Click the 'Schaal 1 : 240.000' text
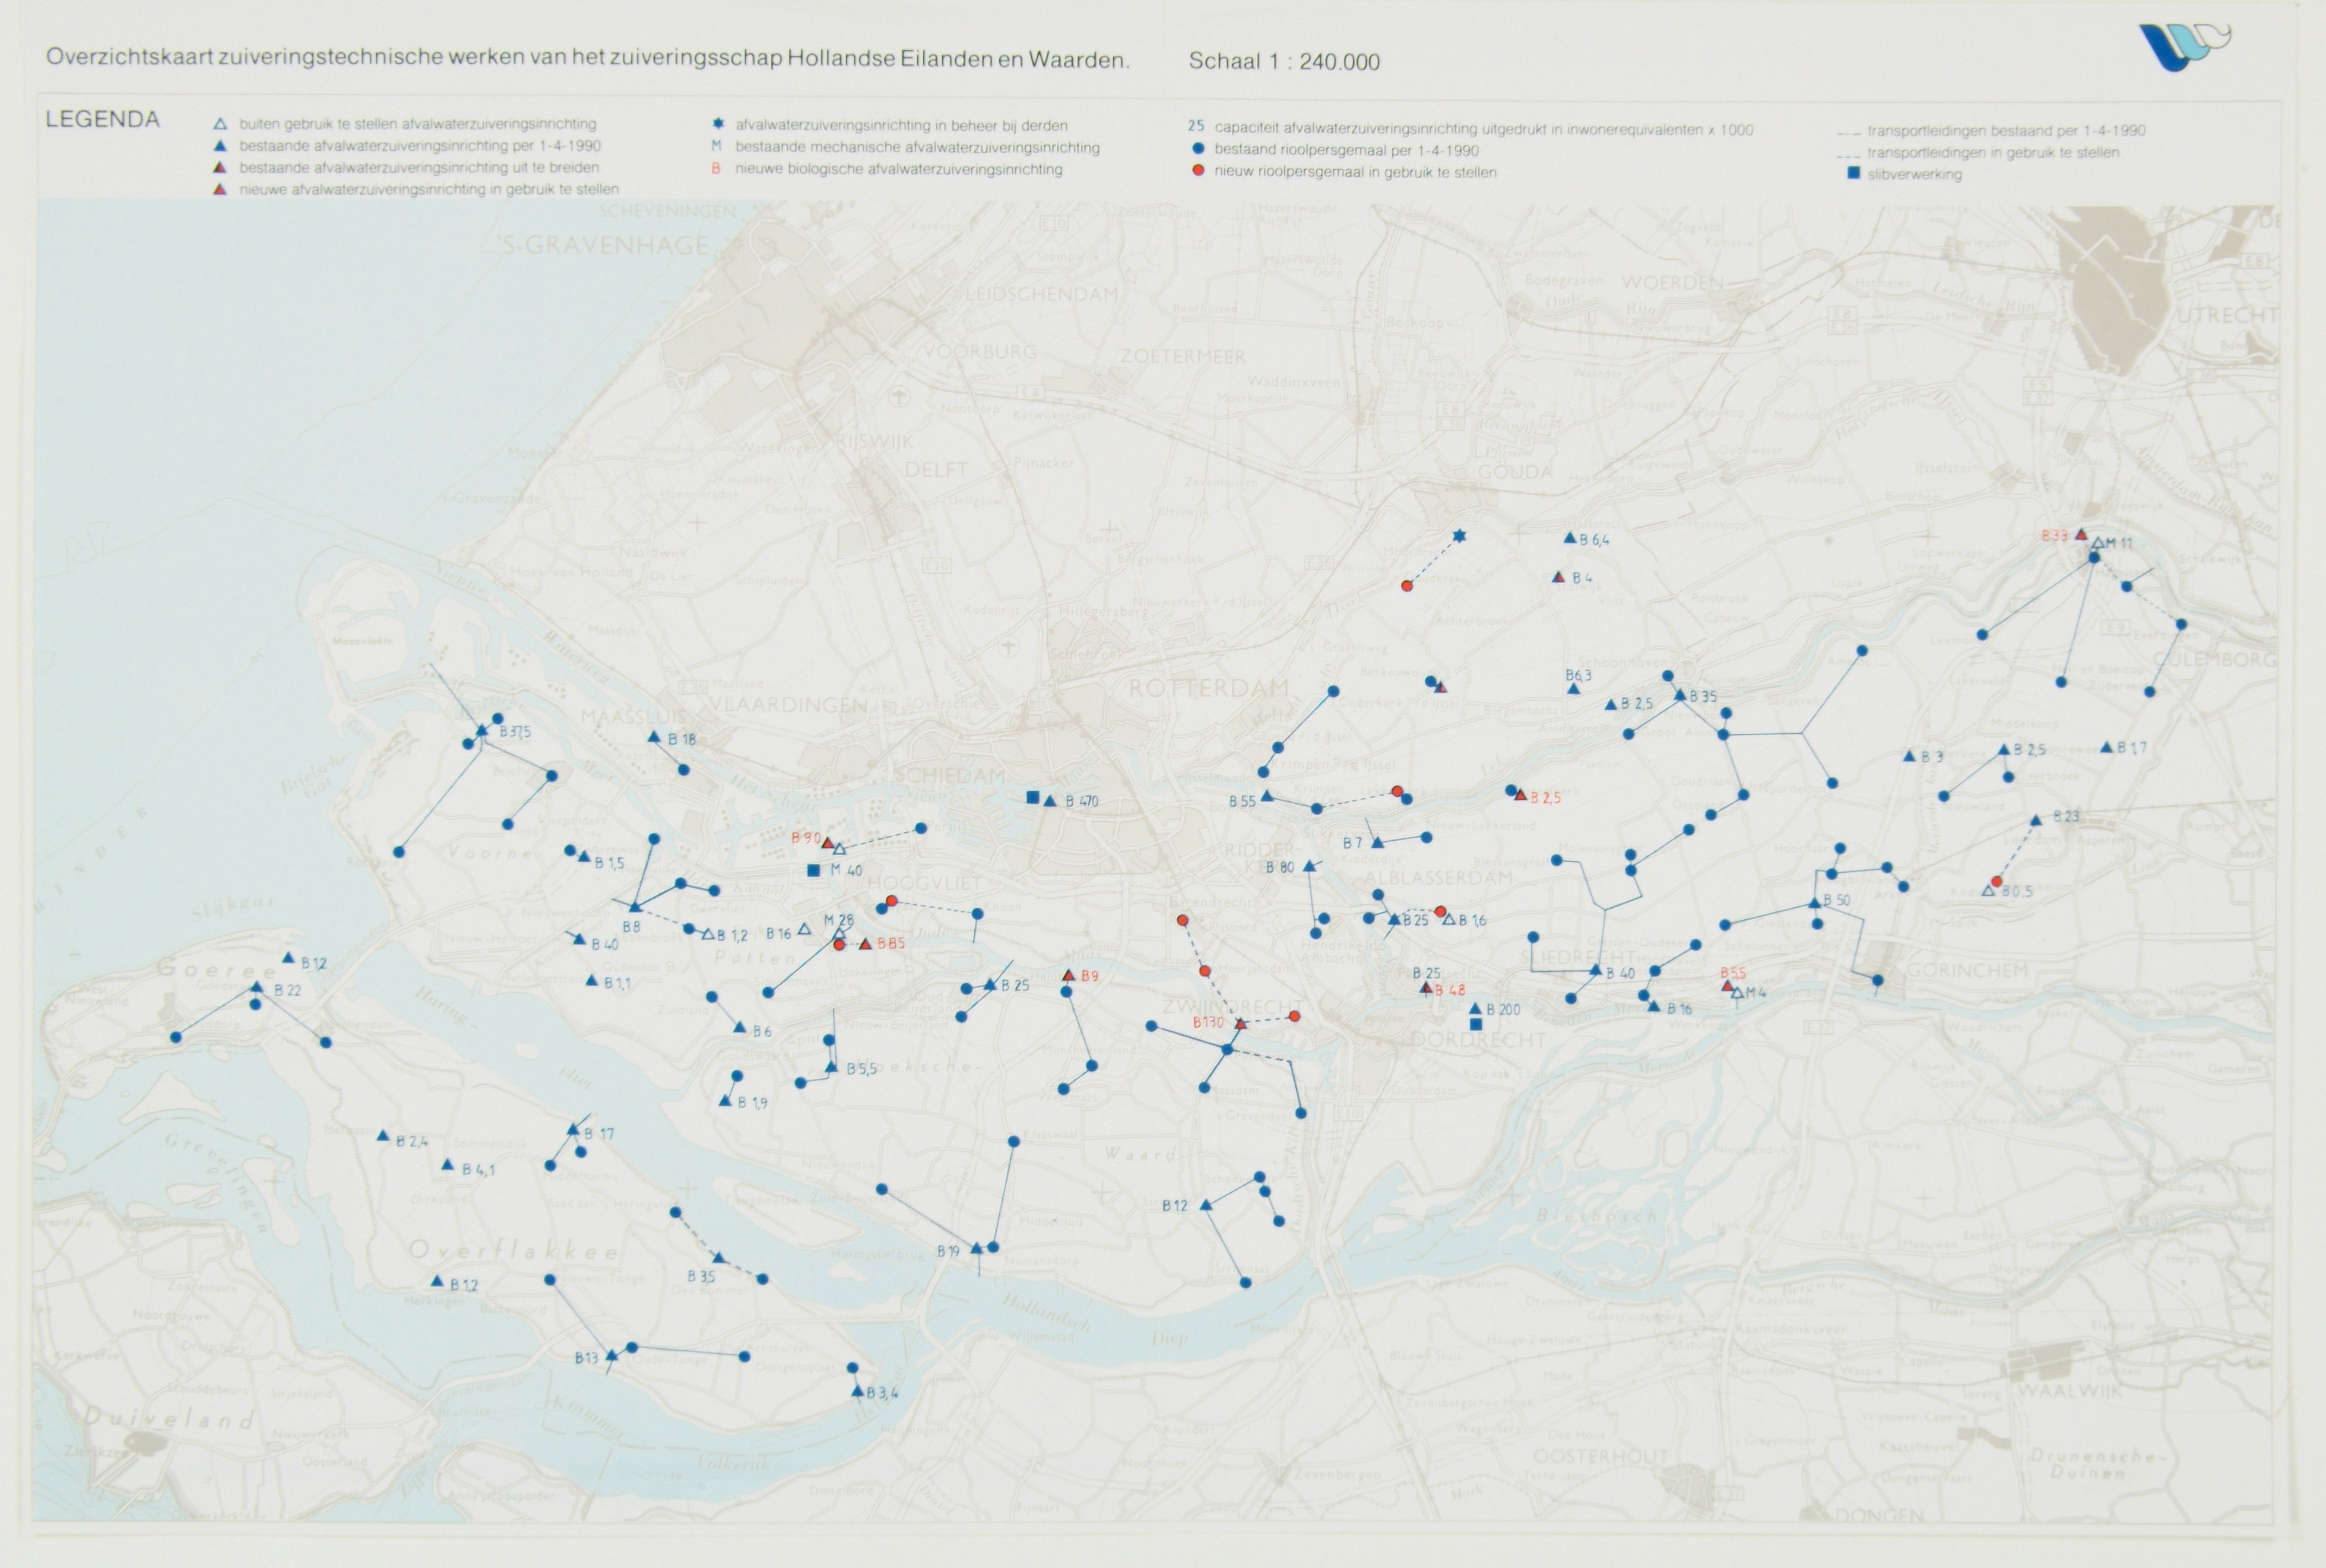Image resolution: width=2326 pixels, height=1568 pixels. point(1283,62)
